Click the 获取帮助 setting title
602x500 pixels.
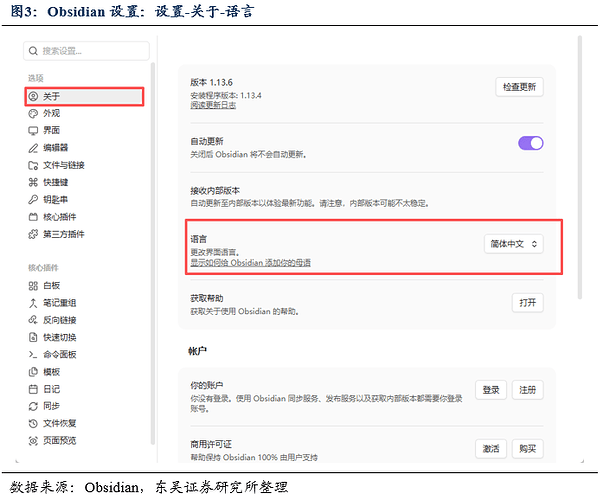click(x=207, y=298)
